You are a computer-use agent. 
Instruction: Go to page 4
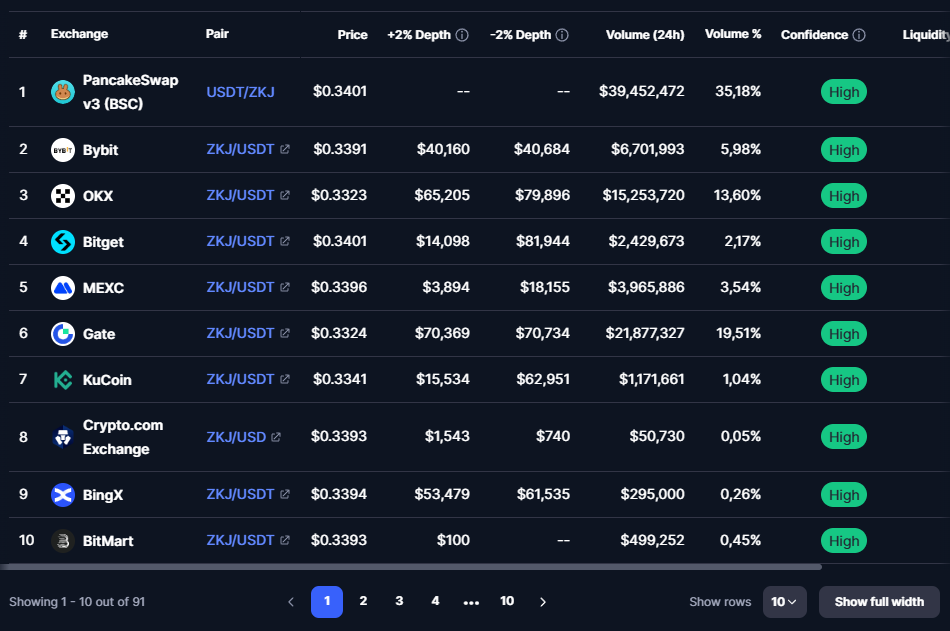pos(435,601)
